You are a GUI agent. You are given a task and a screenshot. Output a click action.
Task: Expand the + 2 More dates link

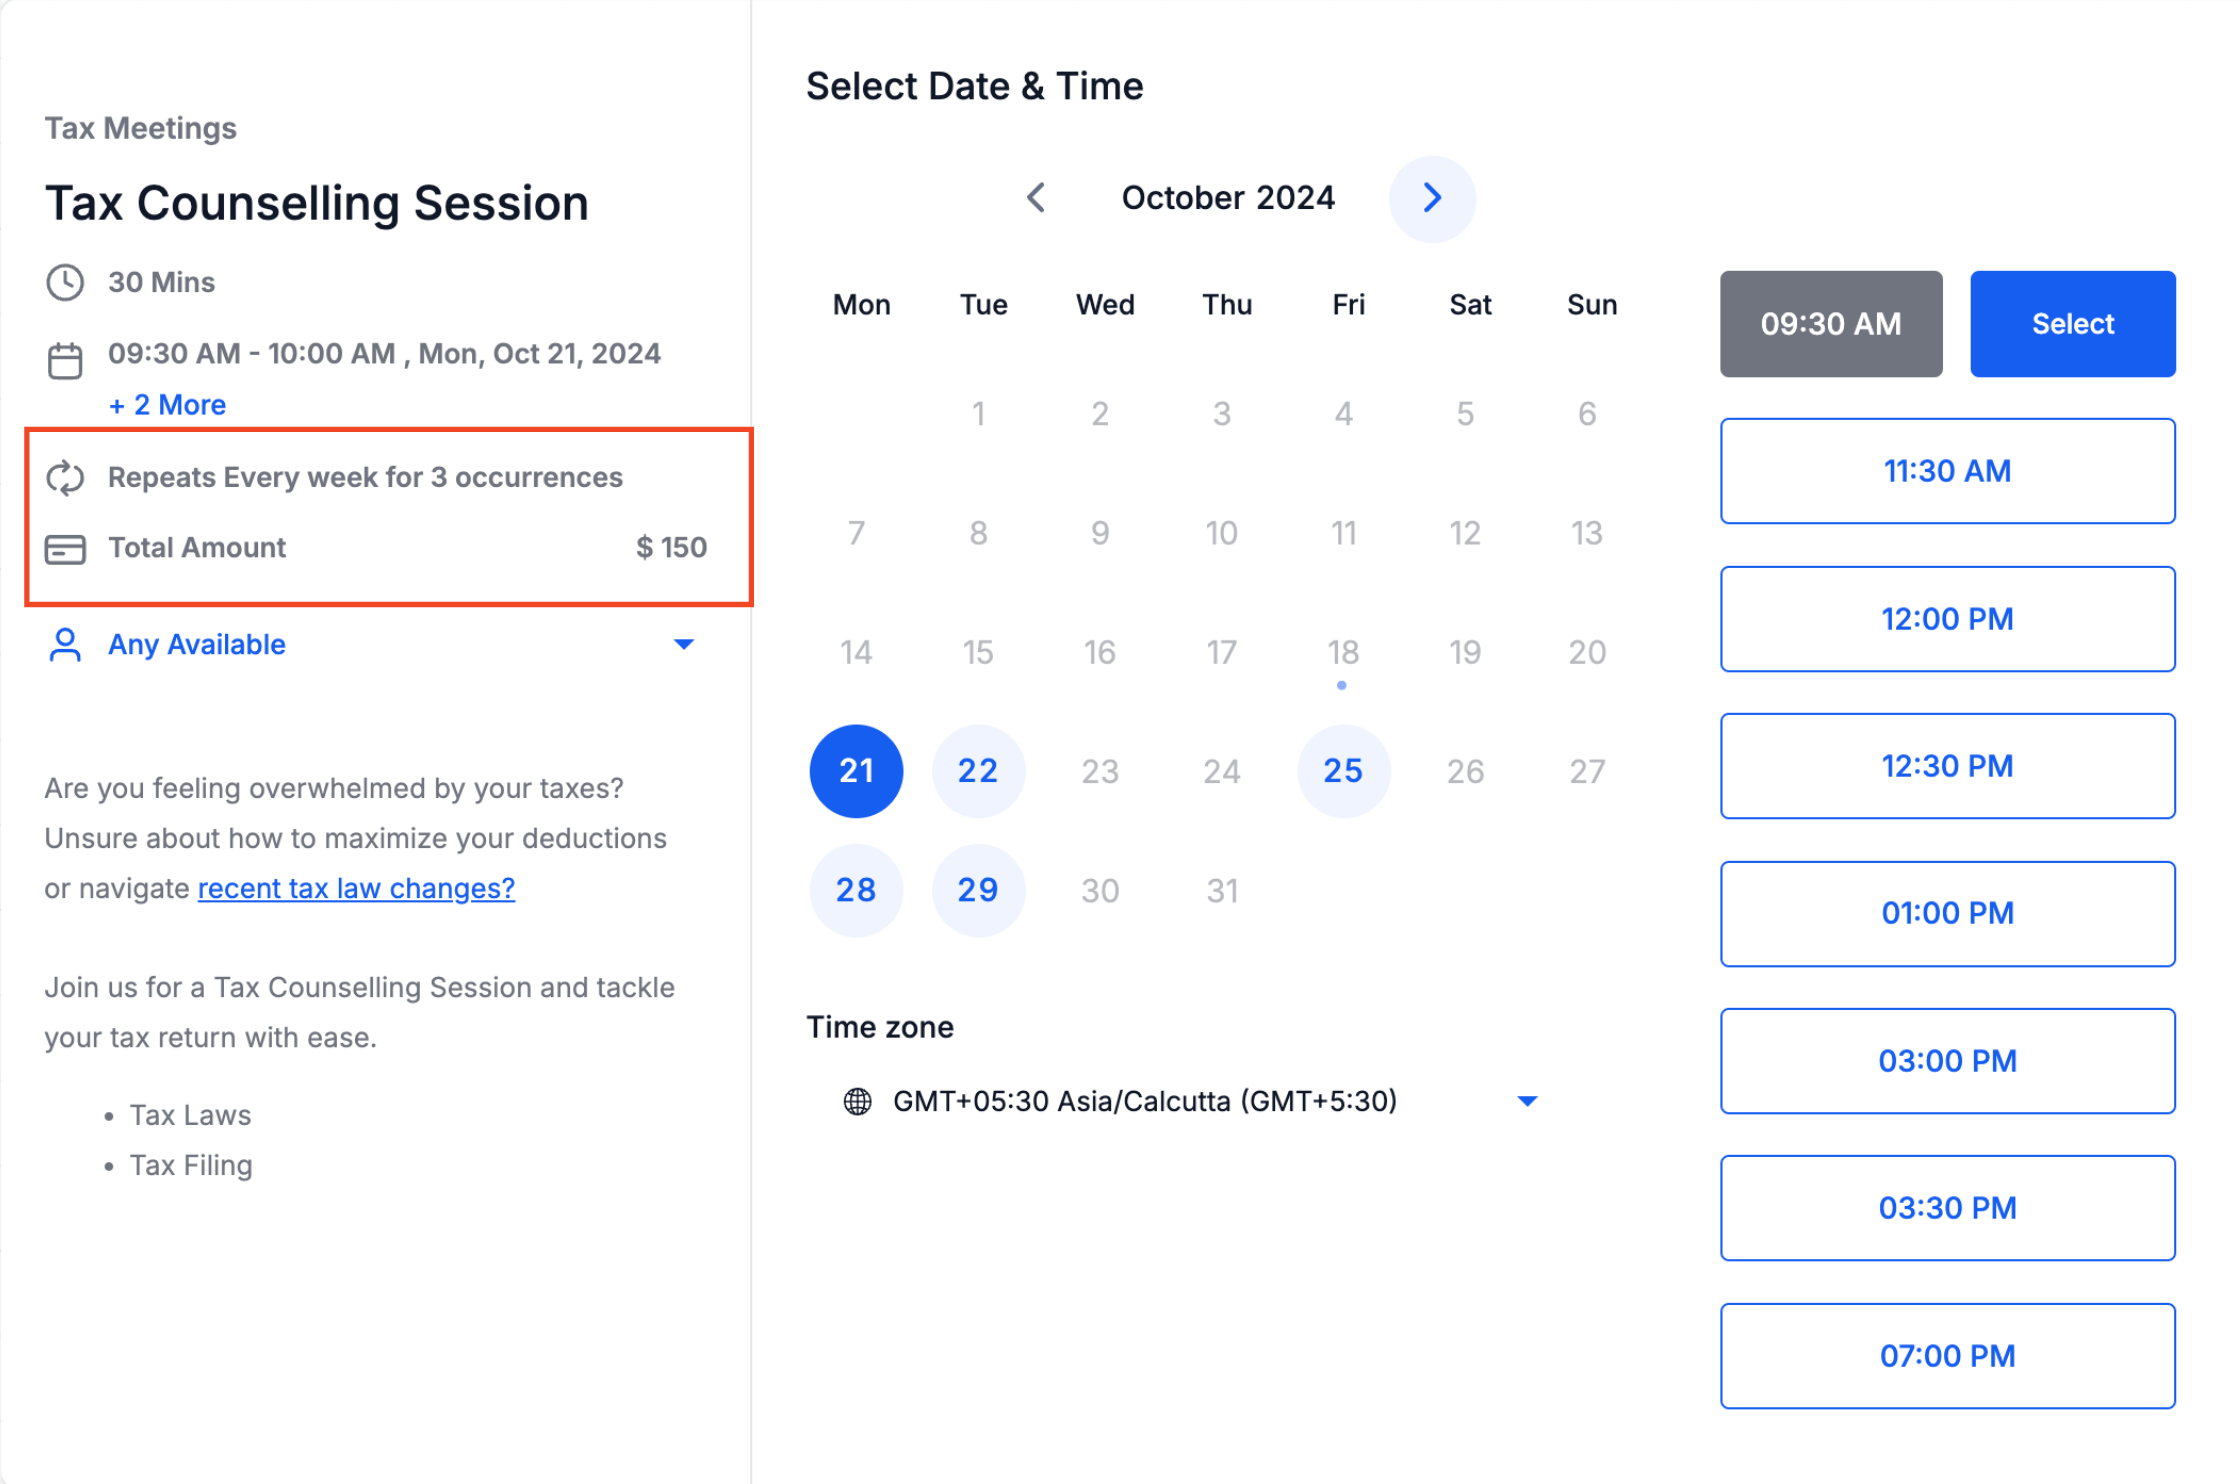pos(167,405)
